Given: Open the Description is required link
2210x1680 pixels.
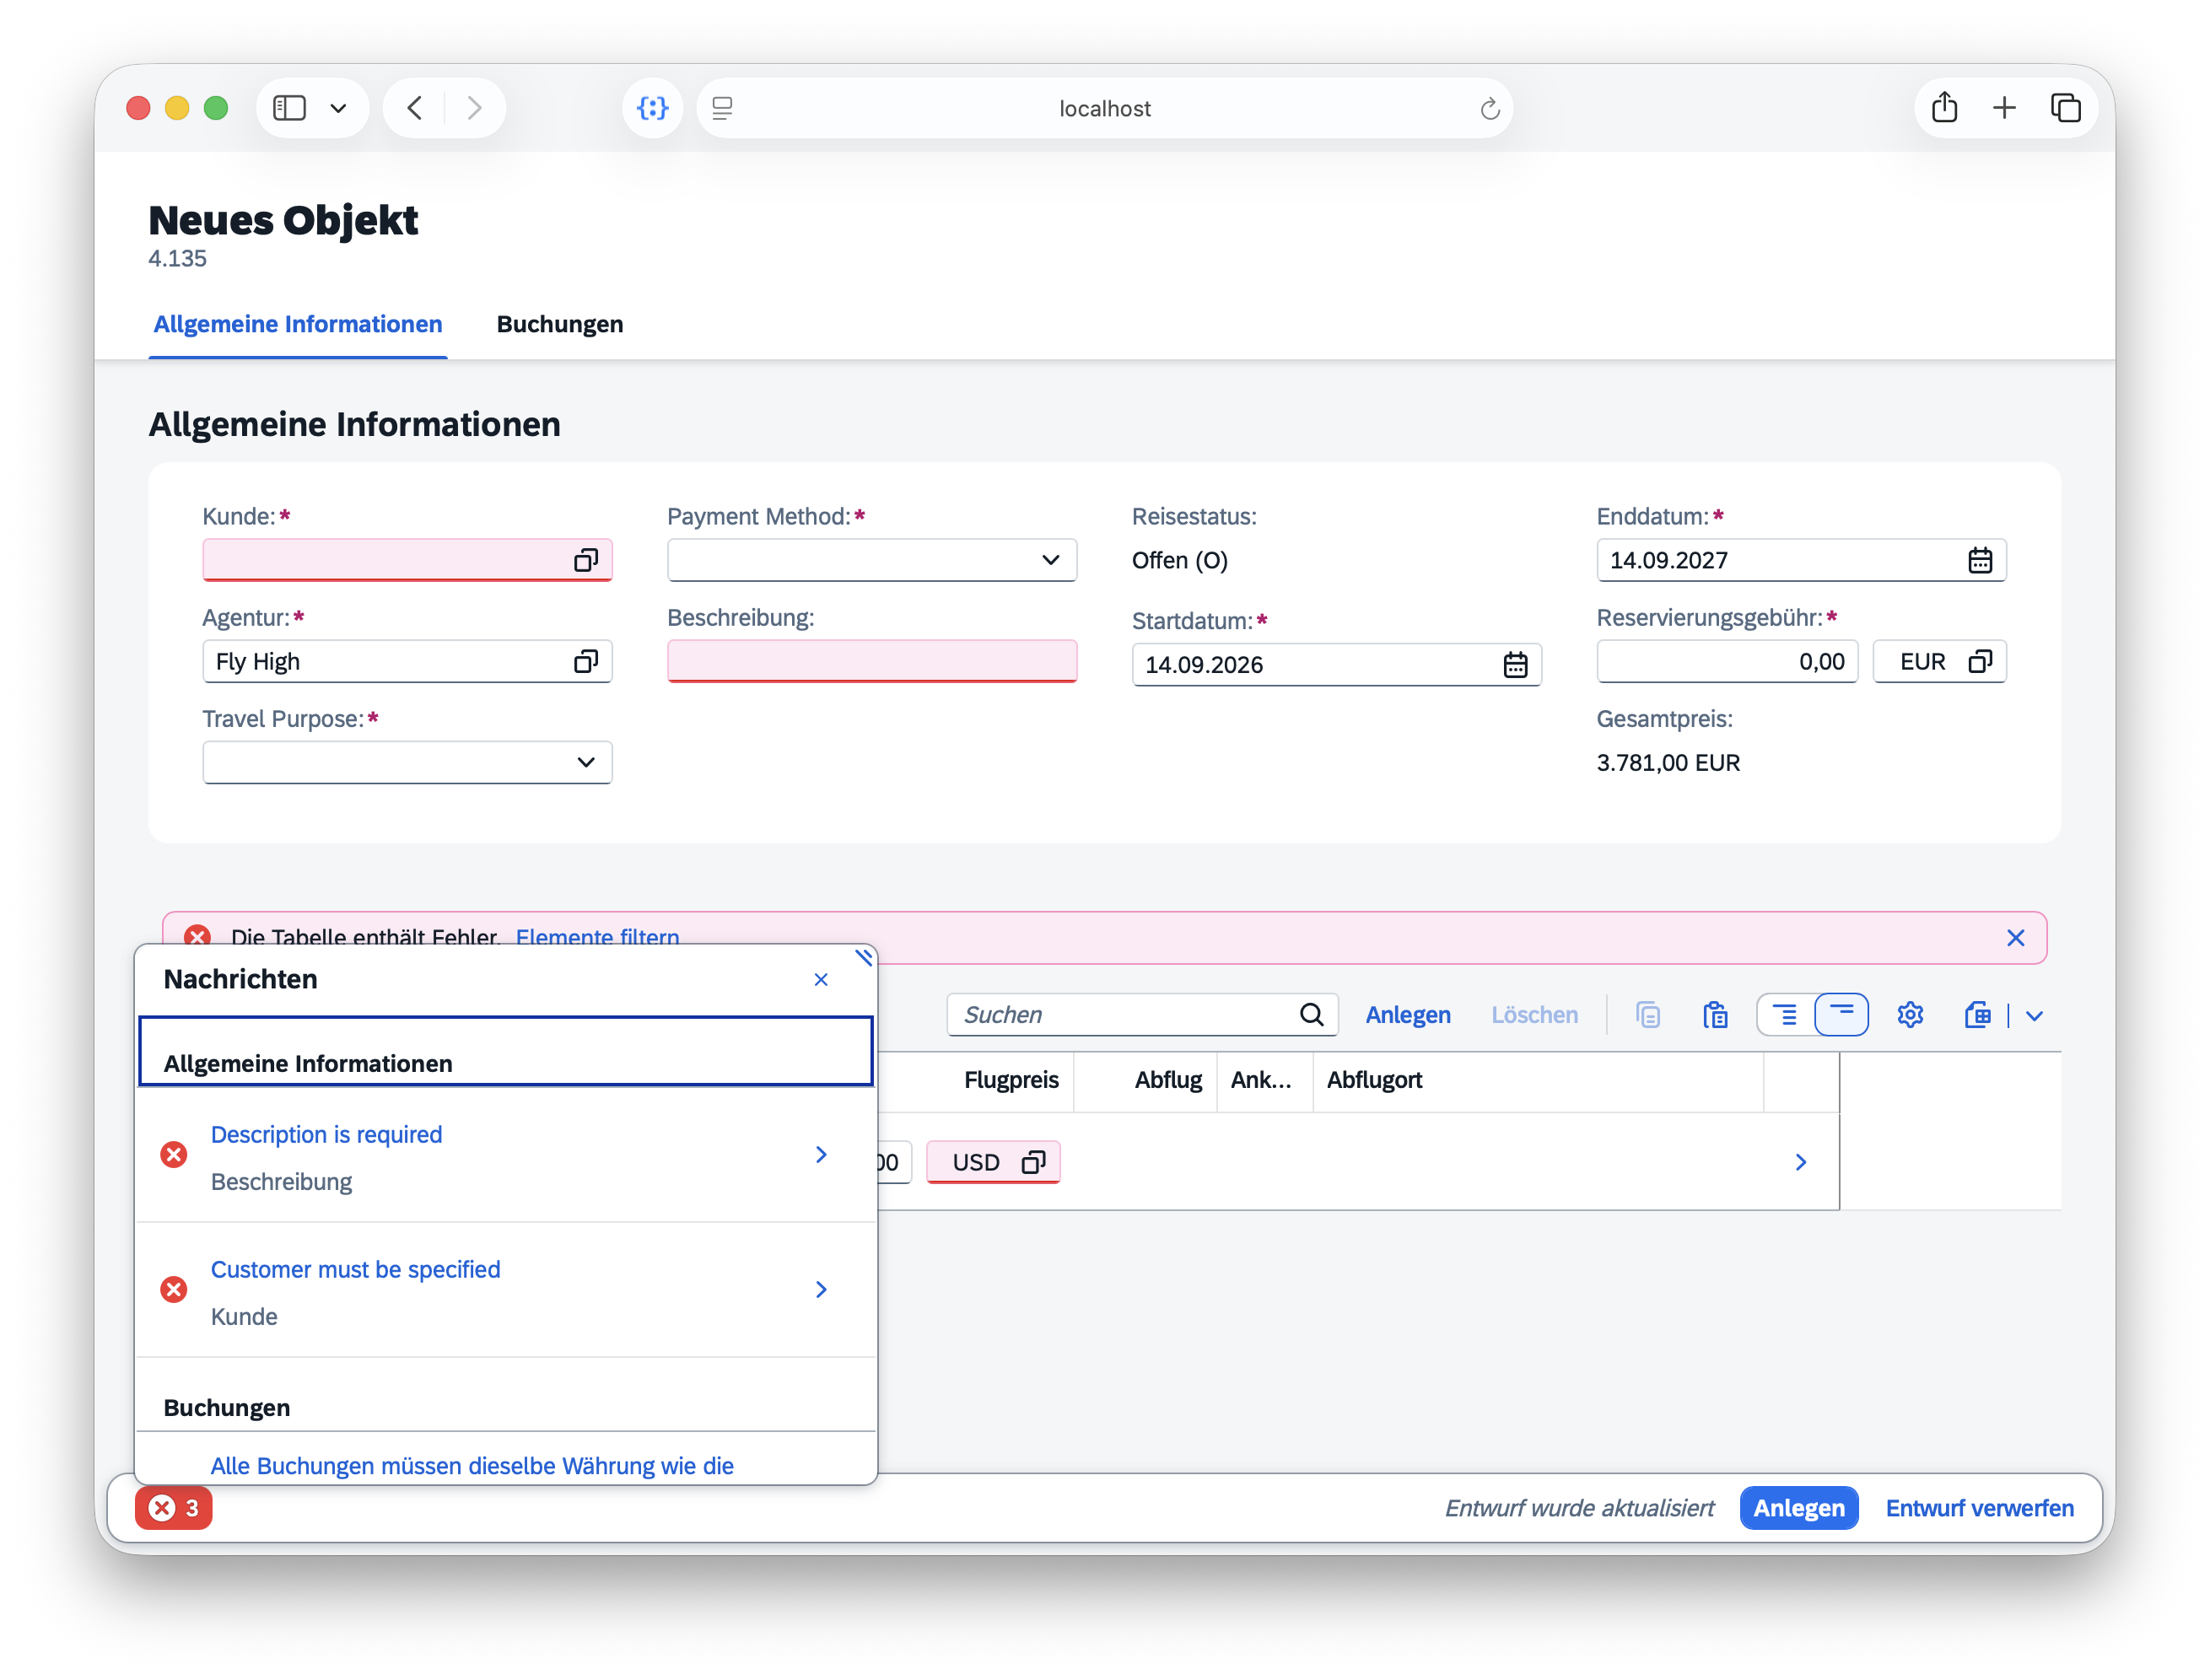Looking at the screenshot, I should (x=326, y=1135).
